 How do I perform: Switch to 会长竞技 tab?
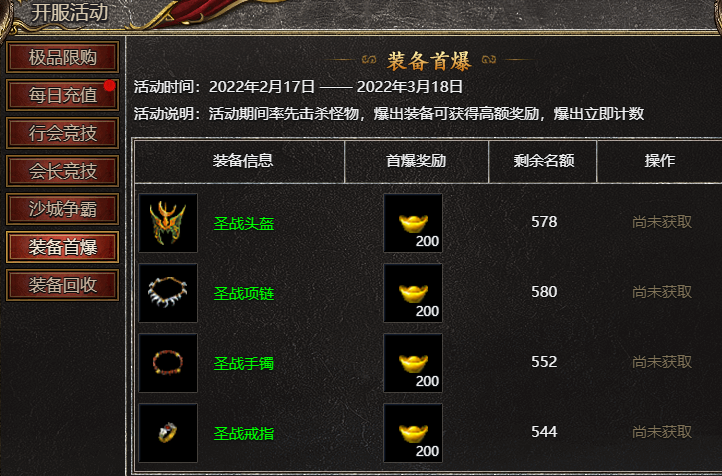click(63, 171)
